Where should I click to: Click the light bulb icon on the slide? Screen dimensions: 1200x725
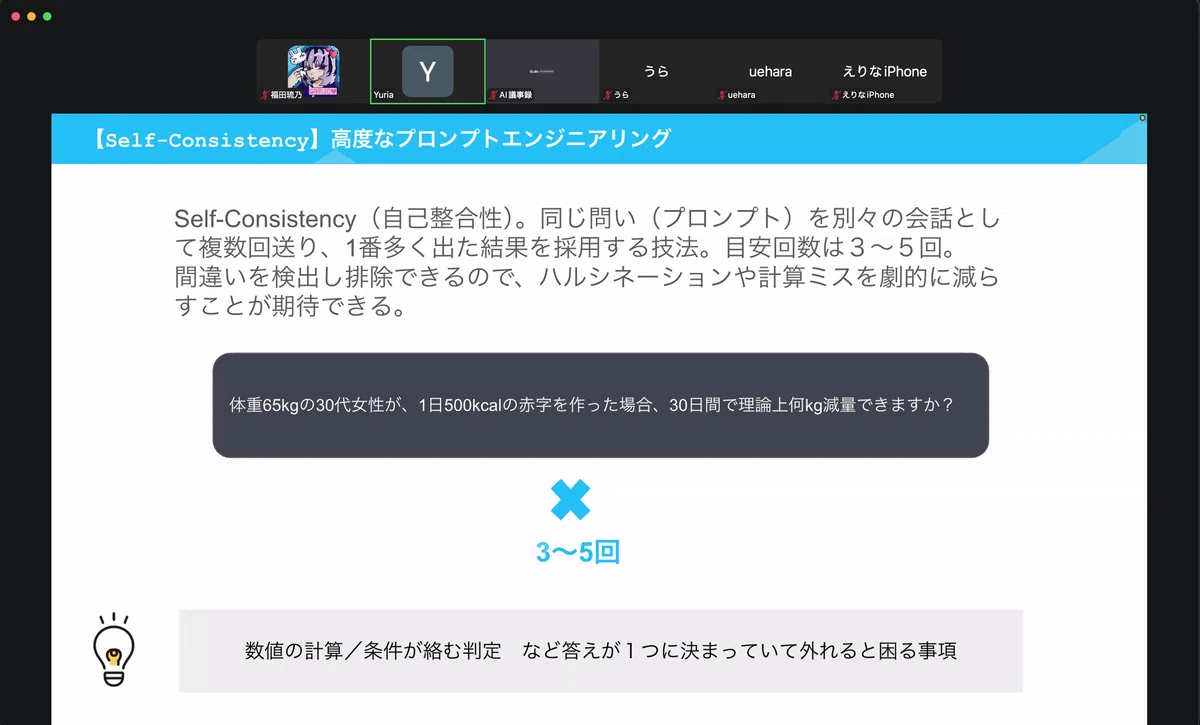click(x=114, y=649)
